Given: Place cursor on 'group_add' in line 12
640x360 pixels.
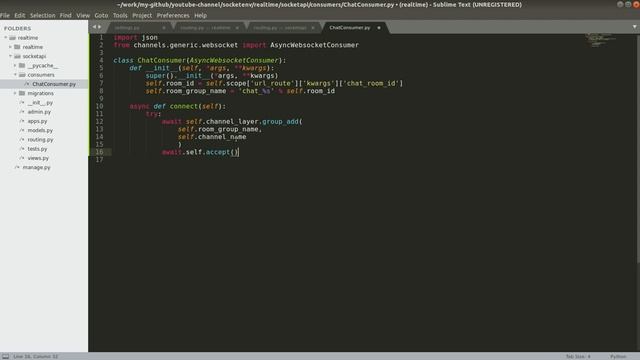Looking at the screenshot, I should 280,122.
